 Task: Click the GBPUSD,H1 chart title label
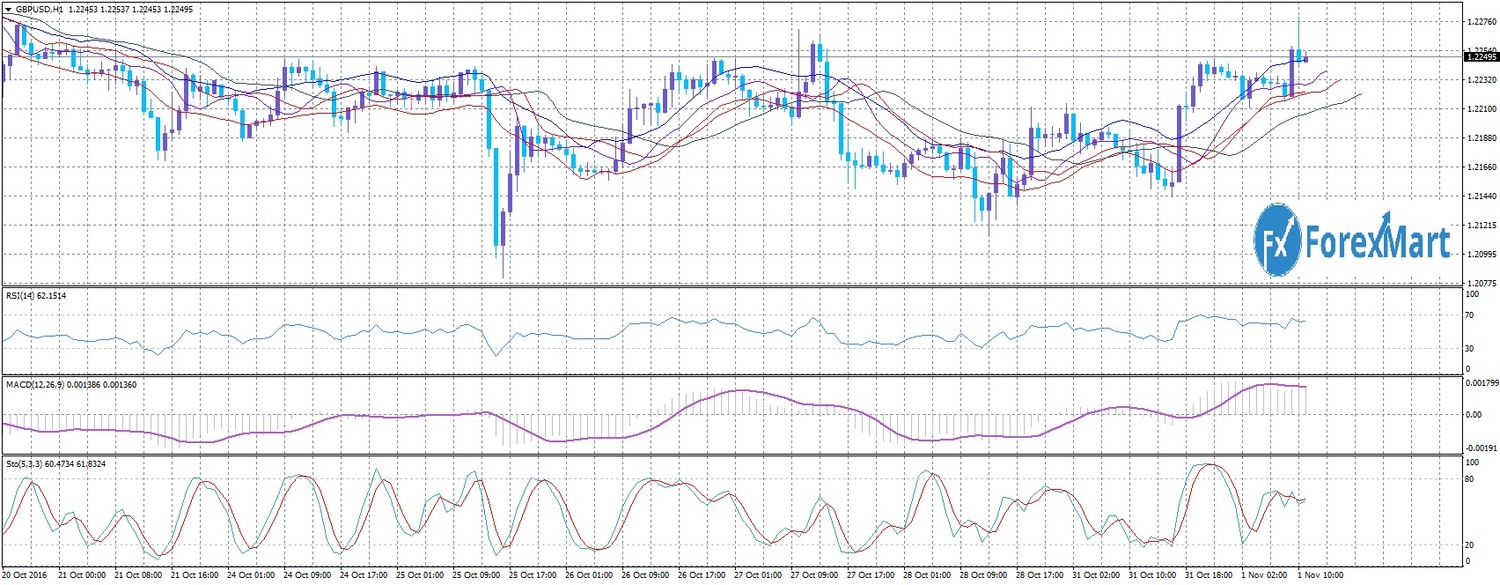(x=40, y=8)
